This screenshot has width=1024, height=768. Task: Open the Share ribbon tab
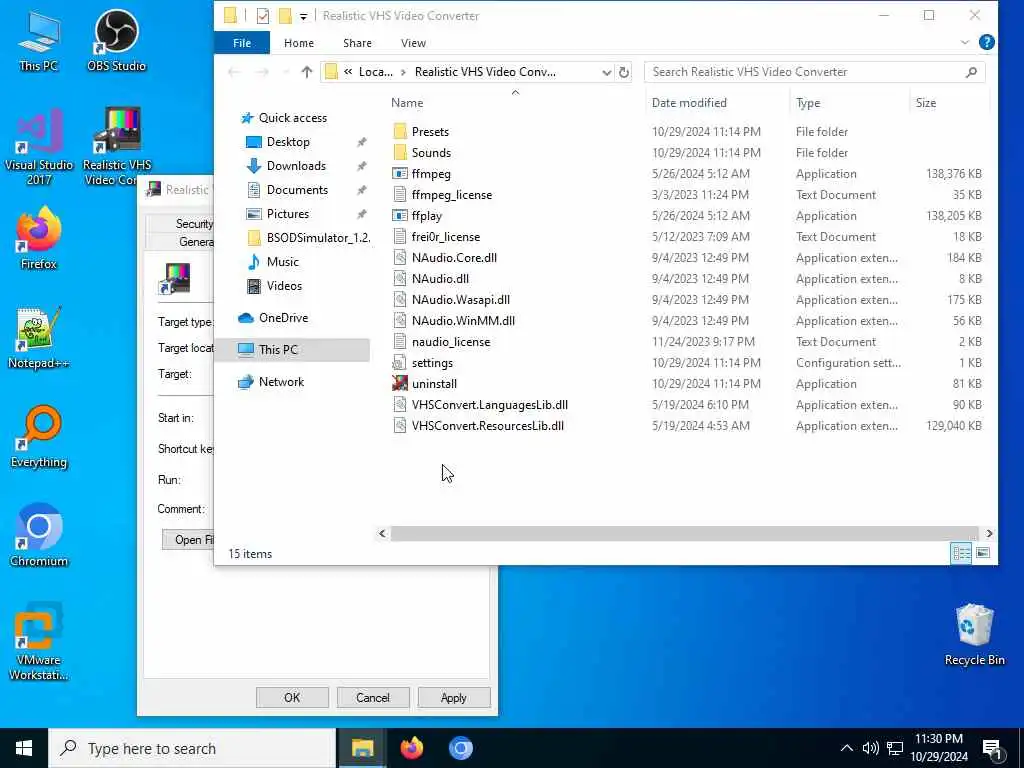357,43
